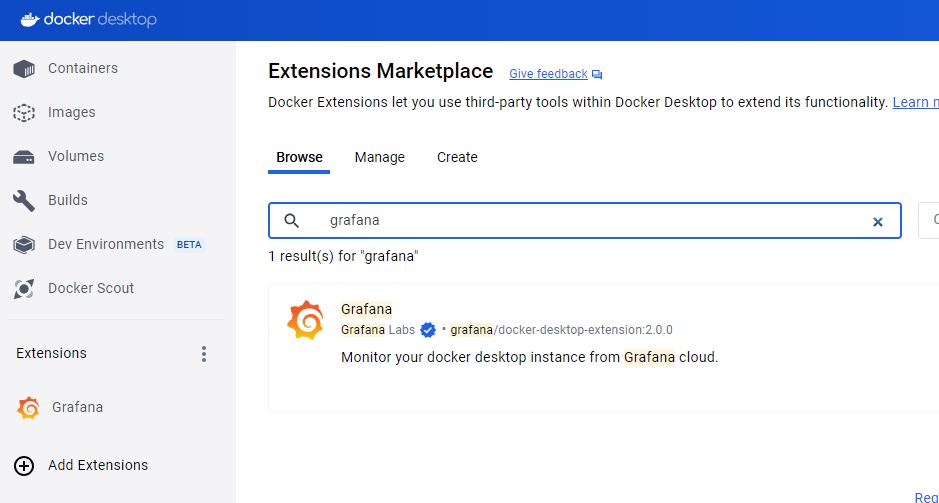Open Containers via its sidebar icon
939x503 pixels.
(x=24, y=69)
